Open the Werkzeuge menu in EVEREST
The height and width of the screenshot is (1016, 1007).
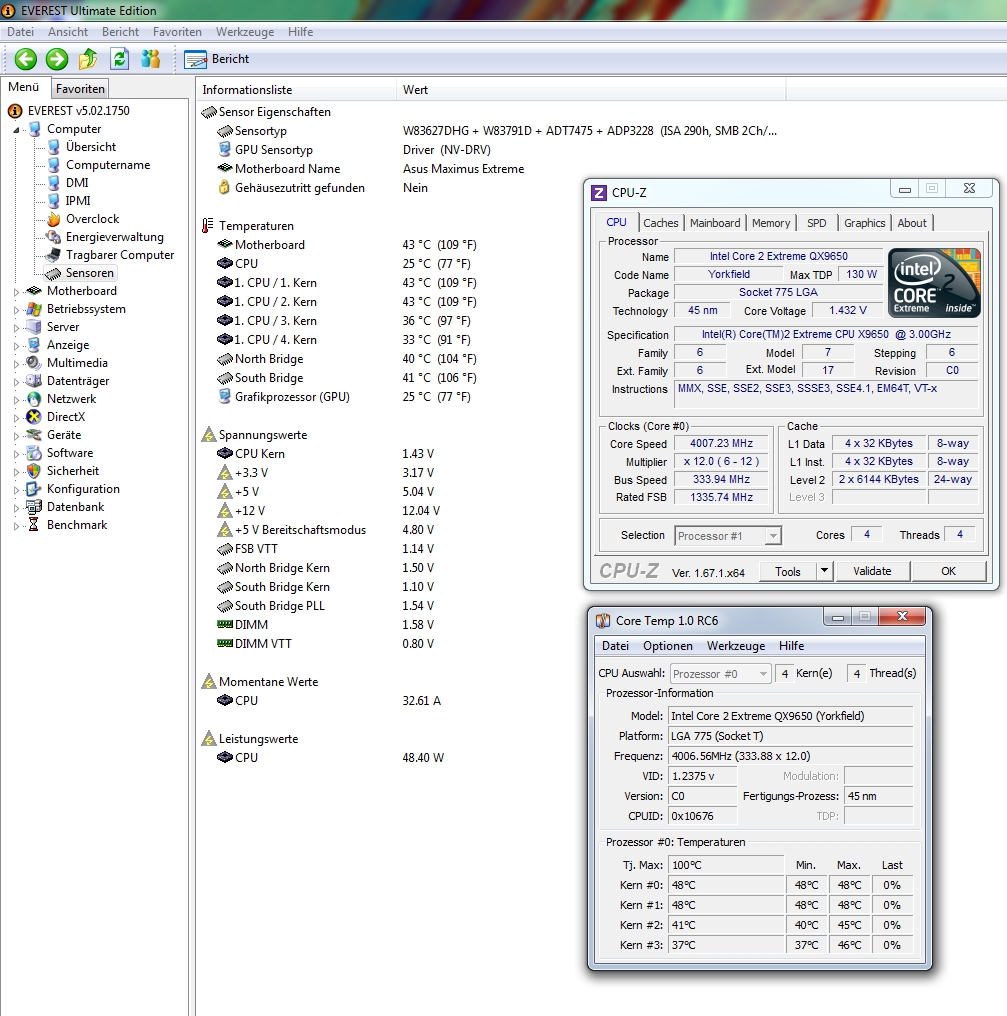tap(244, 32)
